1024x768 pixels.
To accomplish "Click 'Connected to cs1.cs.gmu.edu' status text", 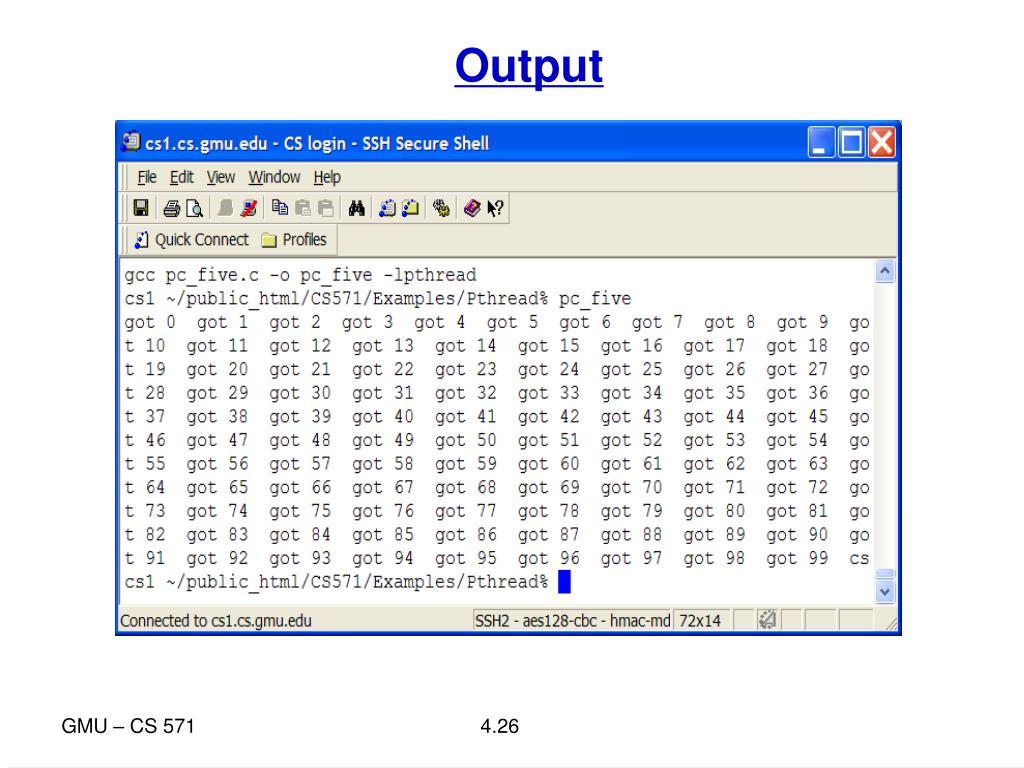I will click(x=216, y=620).
